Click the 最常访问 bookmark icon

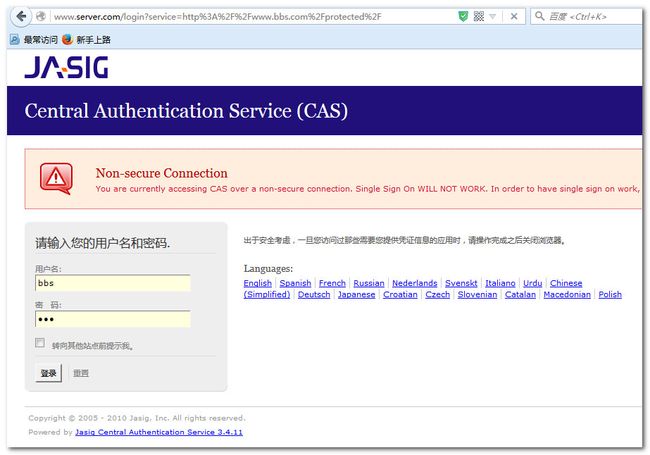click(x=15, y=40)
